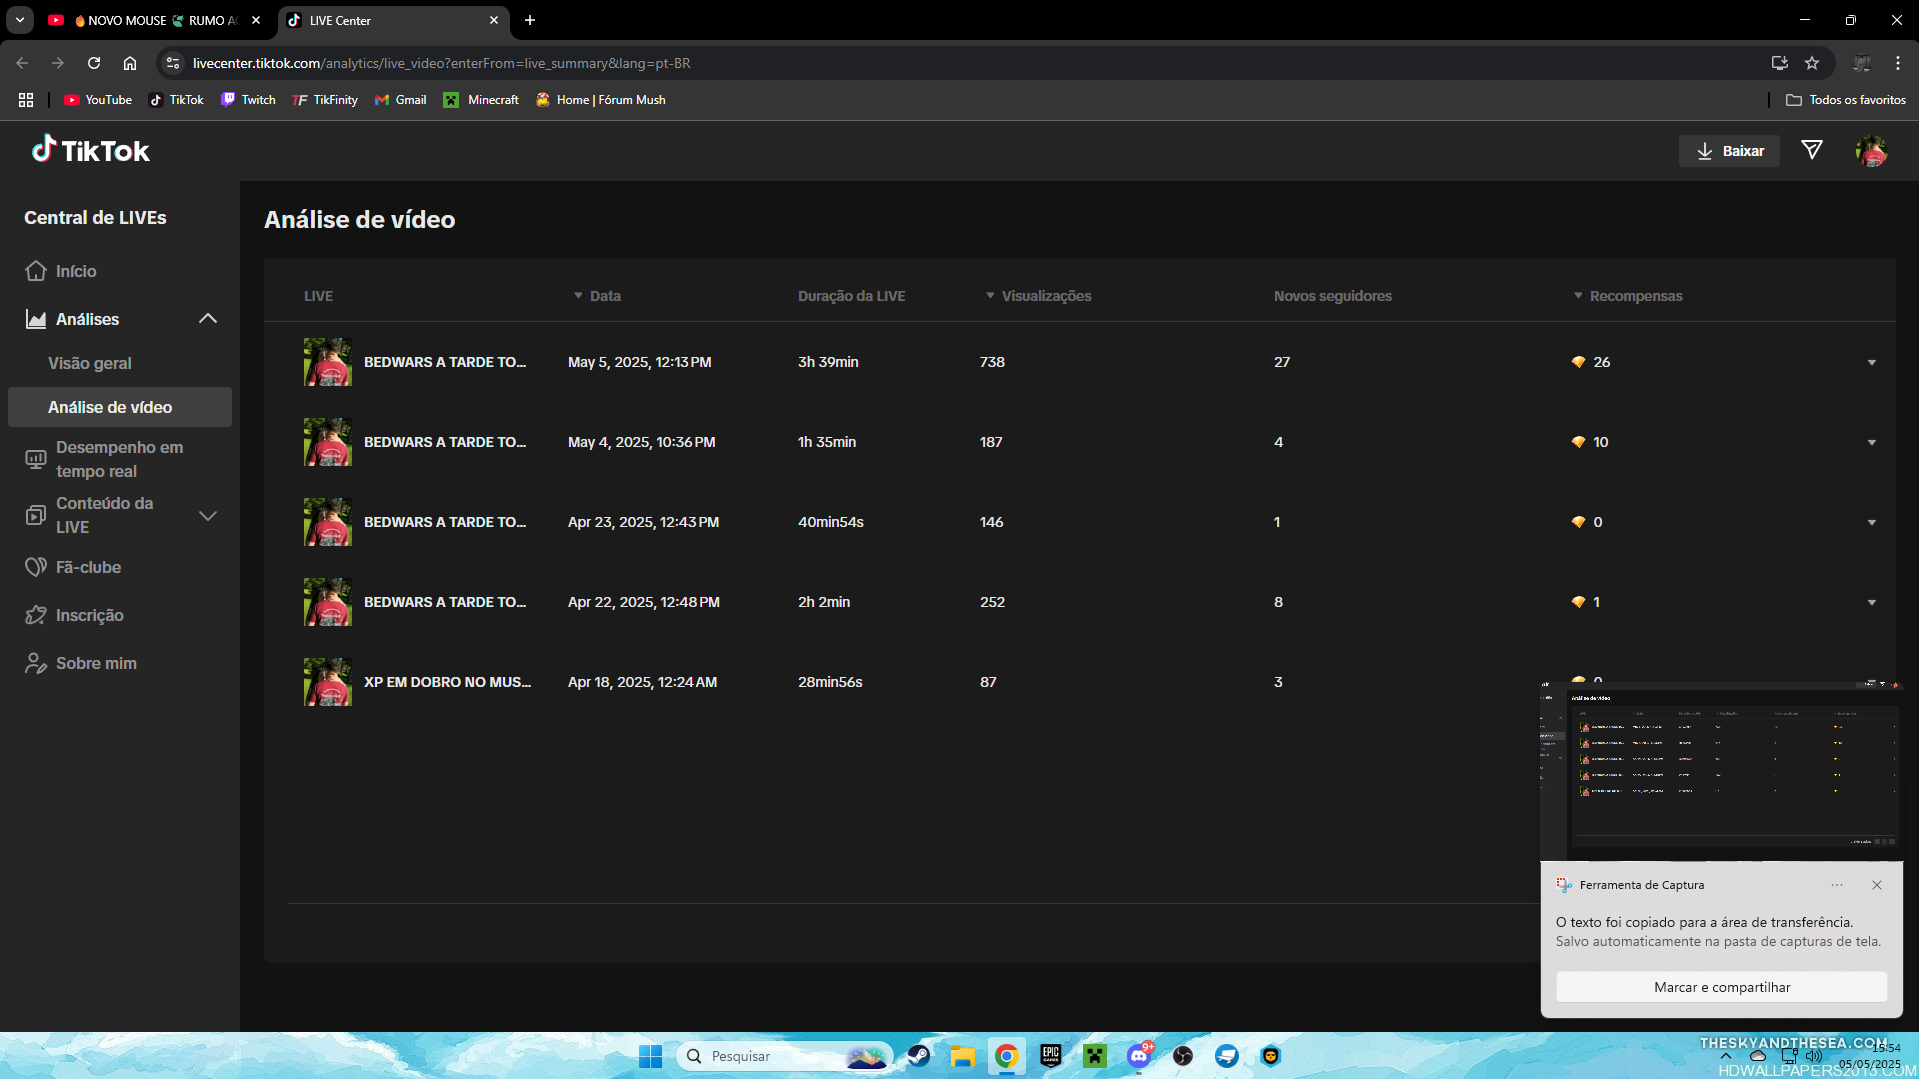Open the profile avatar menu

(1871, 151)
